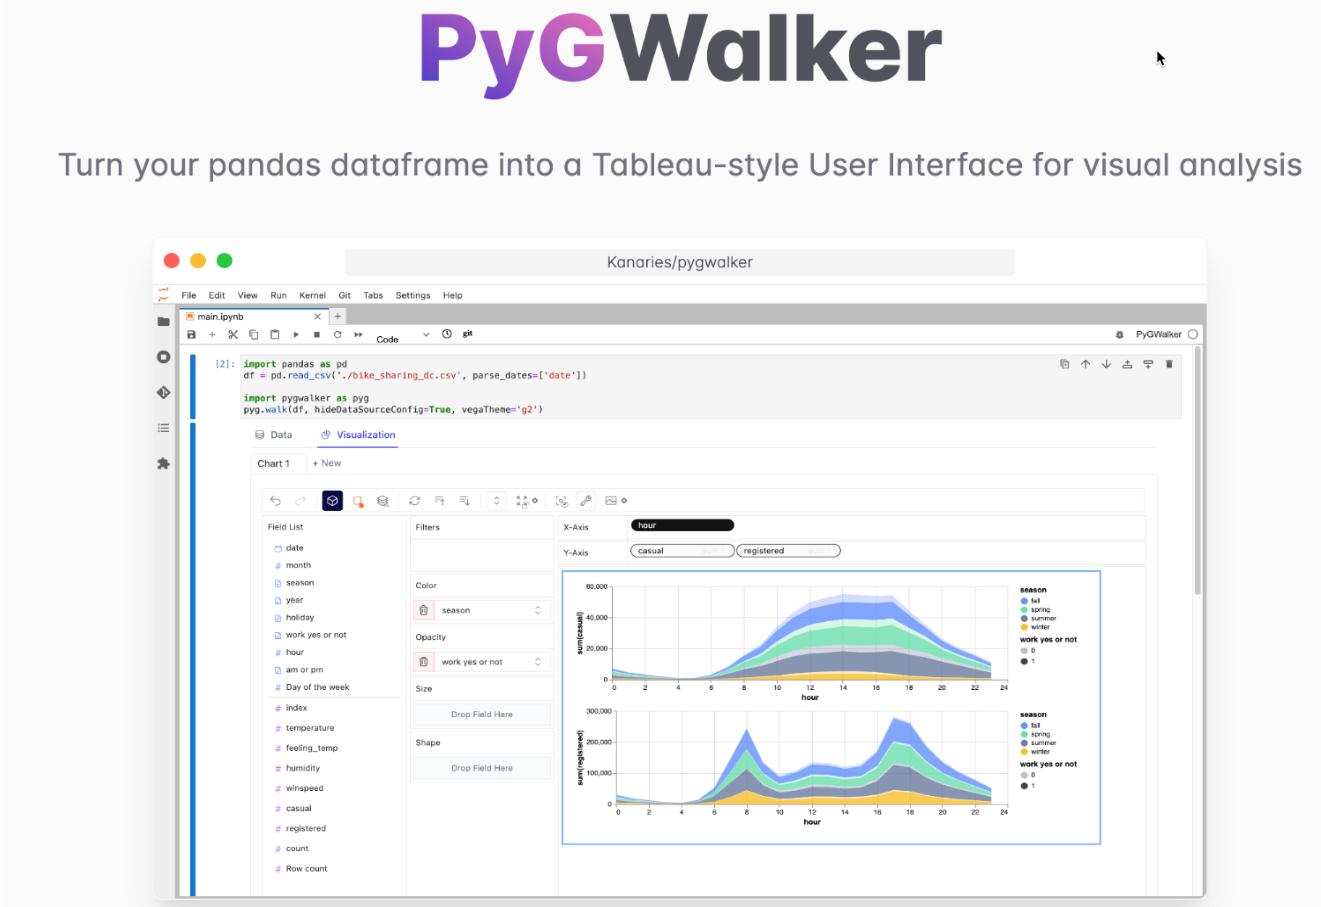Open the Kernel menu

click(312, 296)
